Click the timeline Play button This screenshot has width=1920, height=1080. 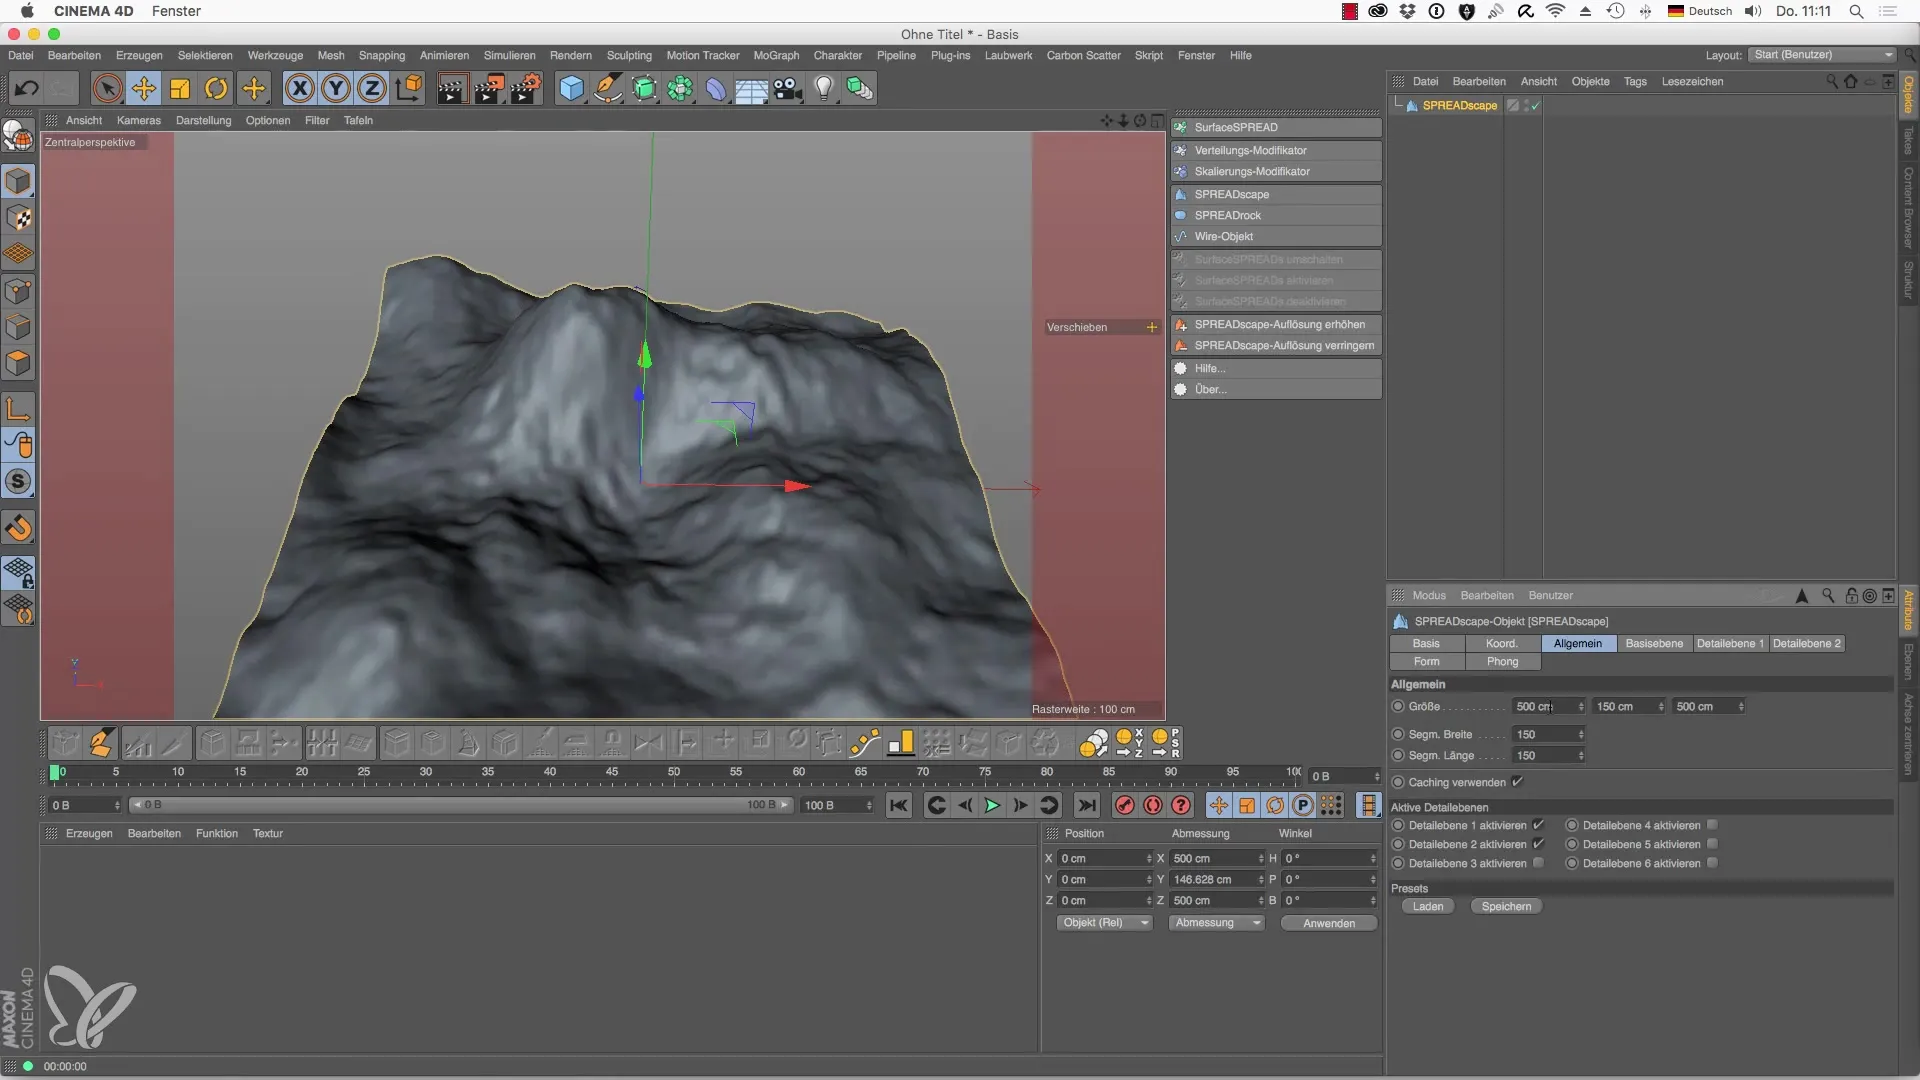[x=992, y=805]
